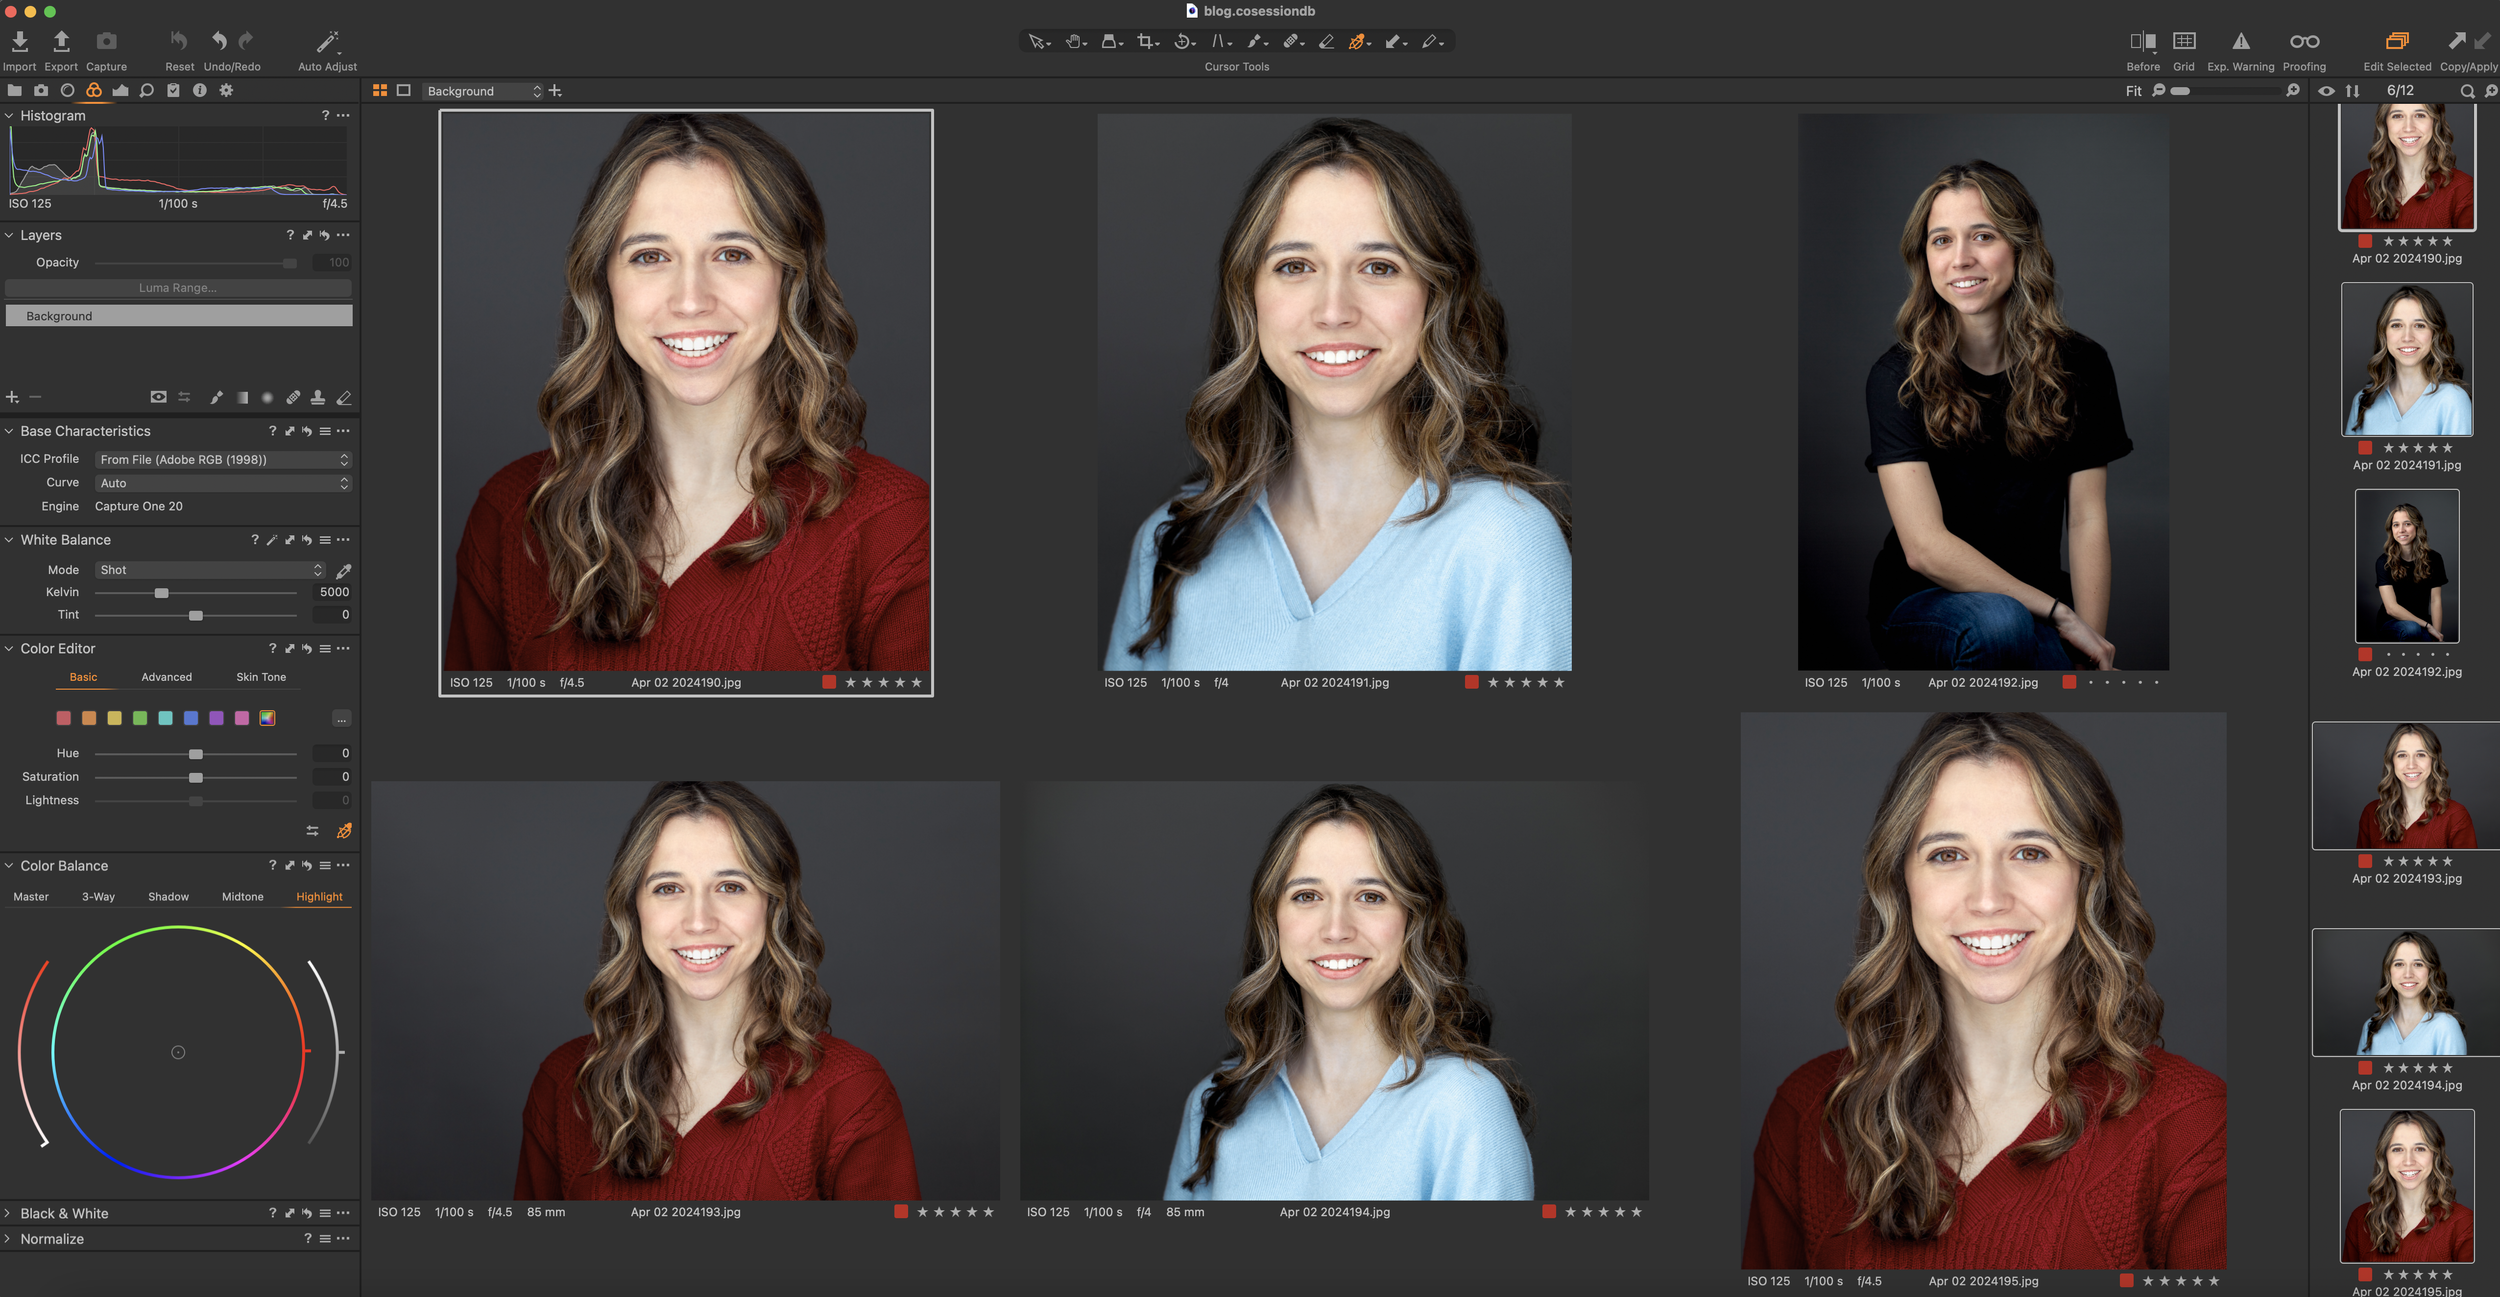Select thumbnail Apr 02 2024192.jpg in browser
The image size is (2500, 1297).
tap(2406, 566)
